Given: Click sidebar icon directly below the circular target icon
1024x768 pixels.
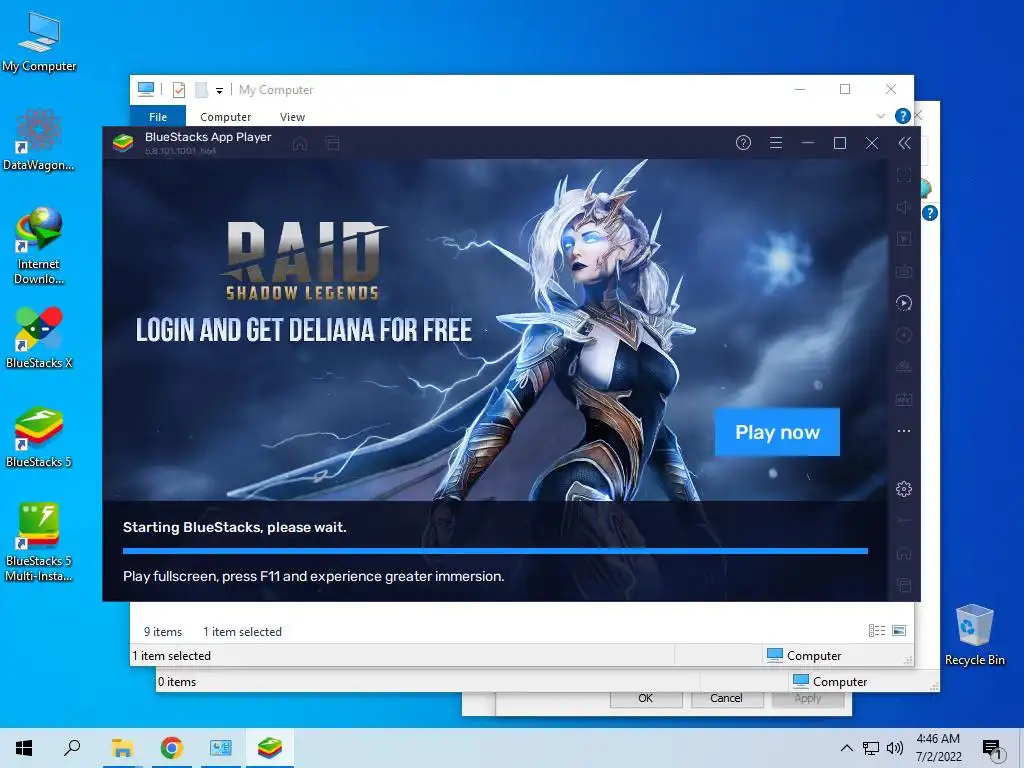Looking at the screenshot, I should tap(904, 367).
